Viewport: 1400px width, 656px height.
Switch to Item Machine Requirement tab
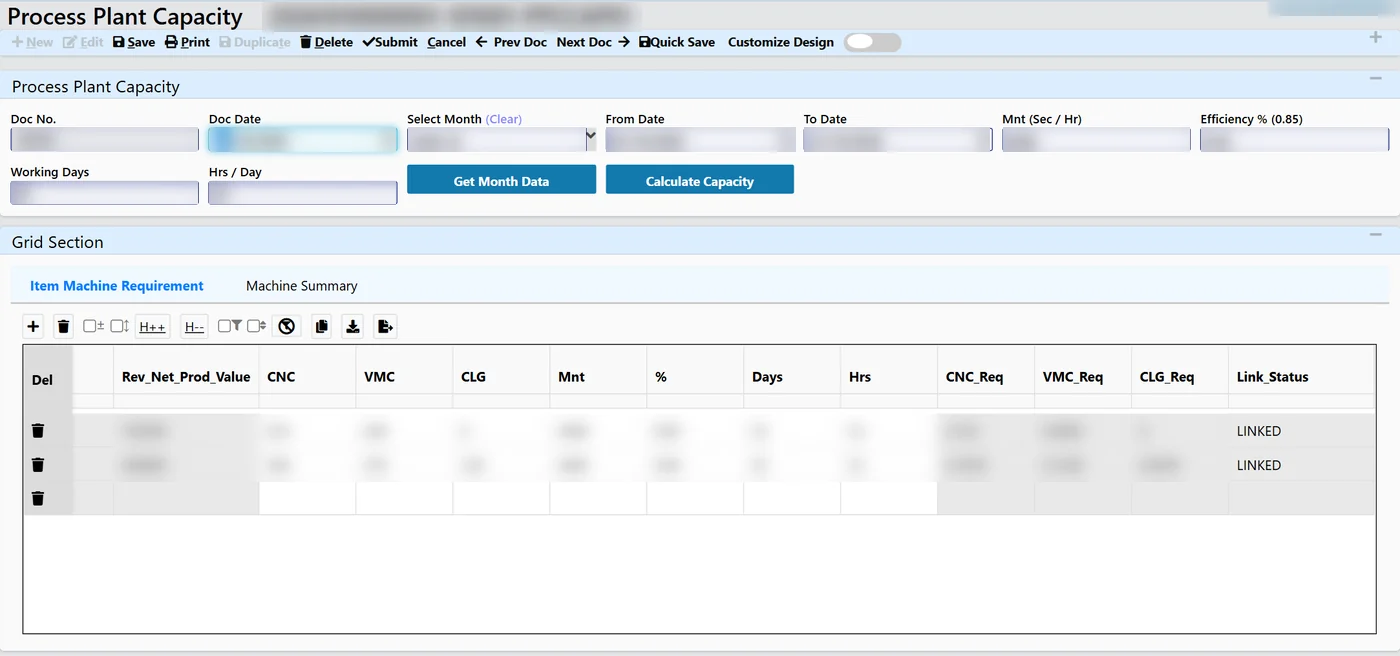(x=117, y=286)
